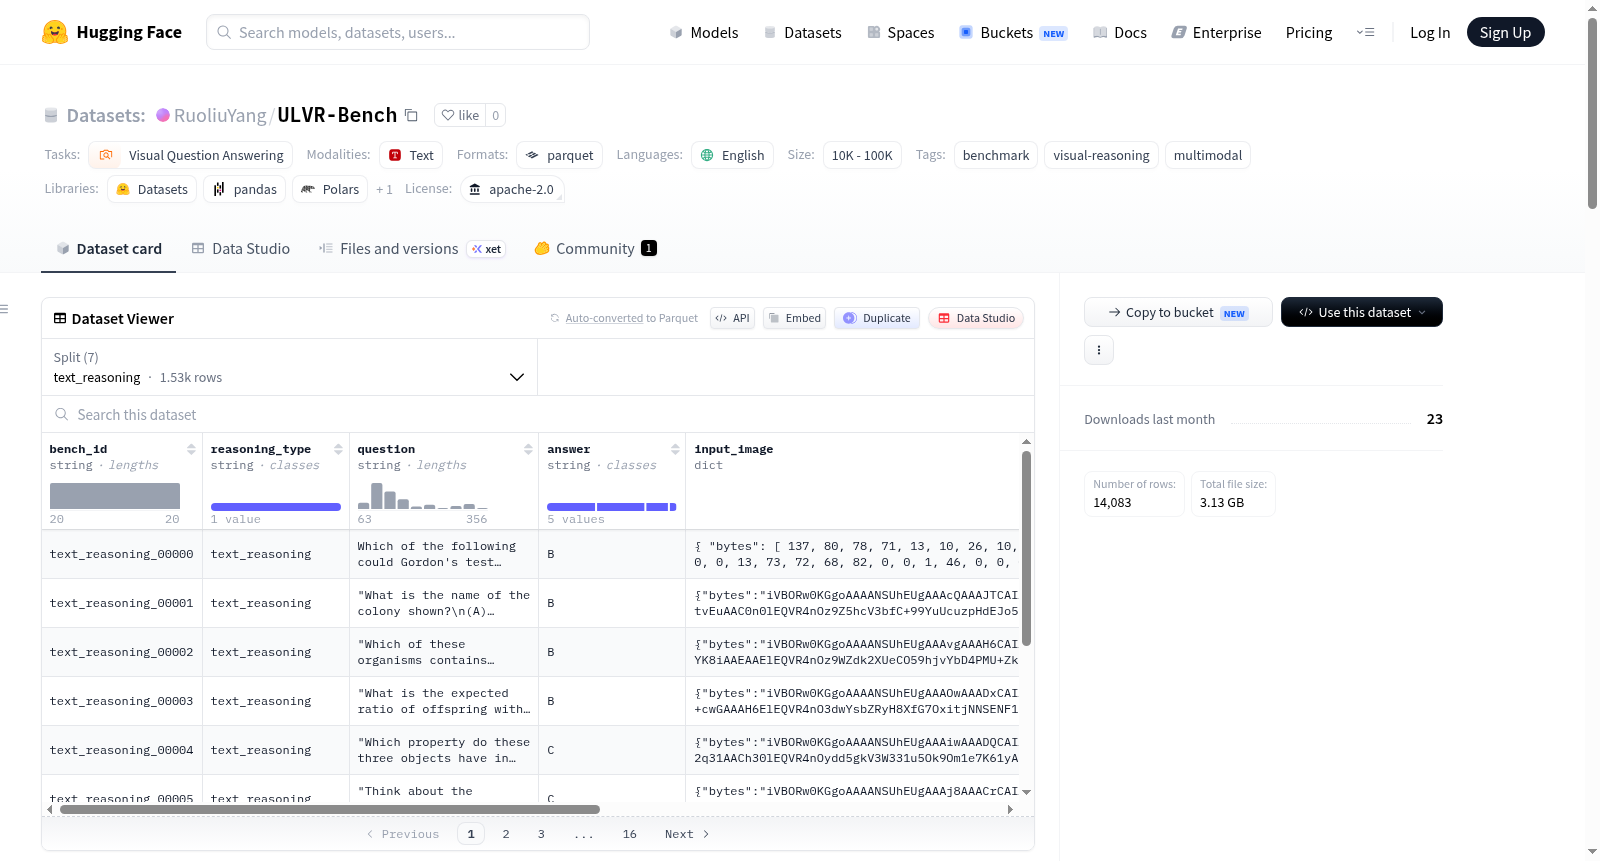Switch to the Data Studio tab
Viewport: 1600px width, 861px height.
(x=241, y=249)
